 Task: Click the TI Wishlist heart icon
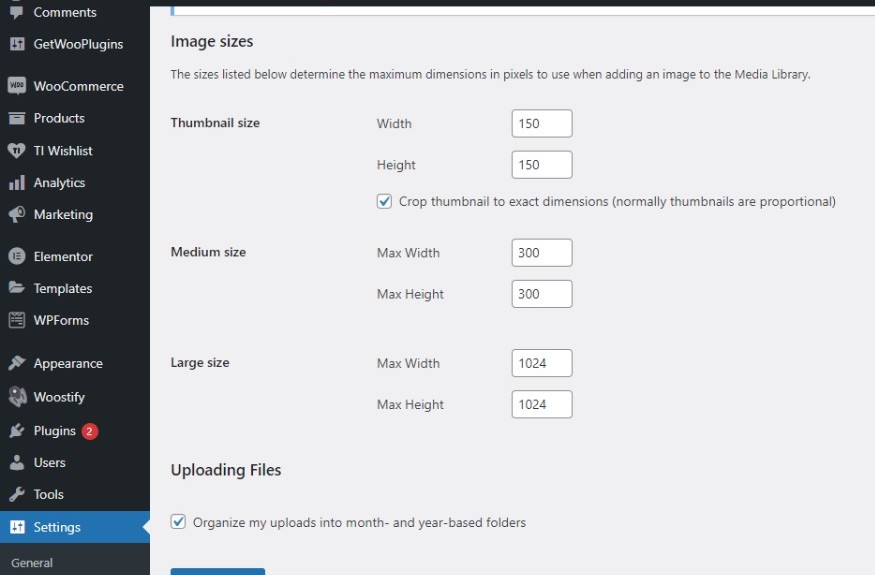[17, 151]
